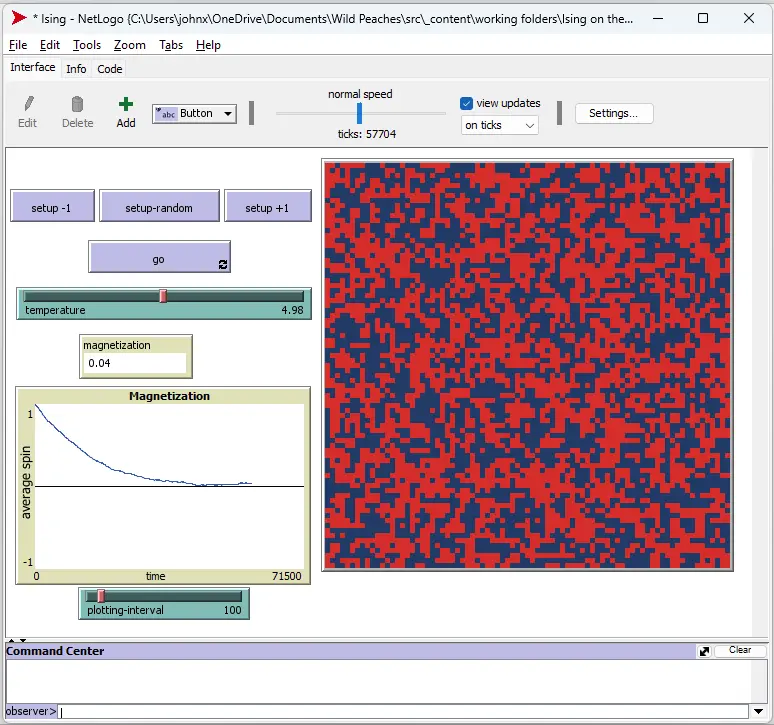This screenshot has width=774, height=725.
Task: Click the plotting-interval slider handle
Action: pos(101,596)
